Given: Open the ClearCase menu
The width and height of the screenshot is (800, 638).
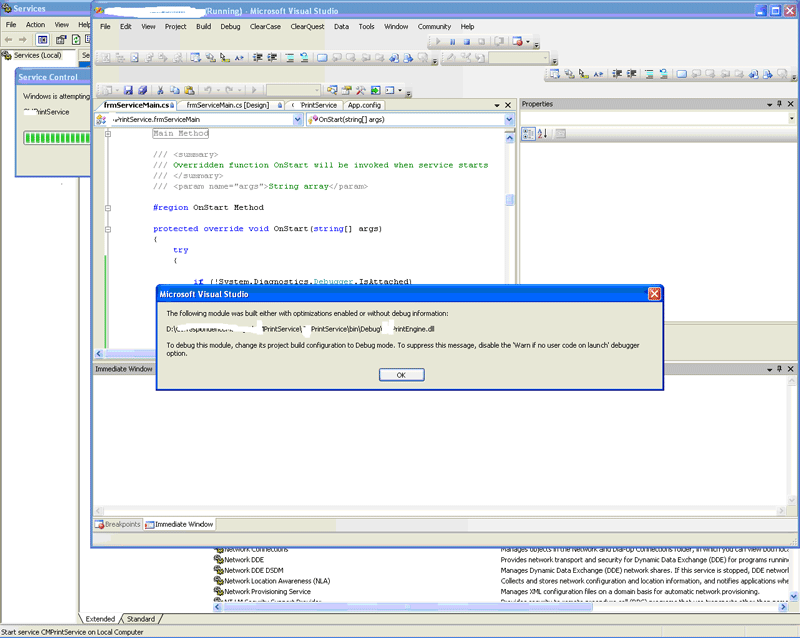Looking at the screenshot, I should 264,26.
